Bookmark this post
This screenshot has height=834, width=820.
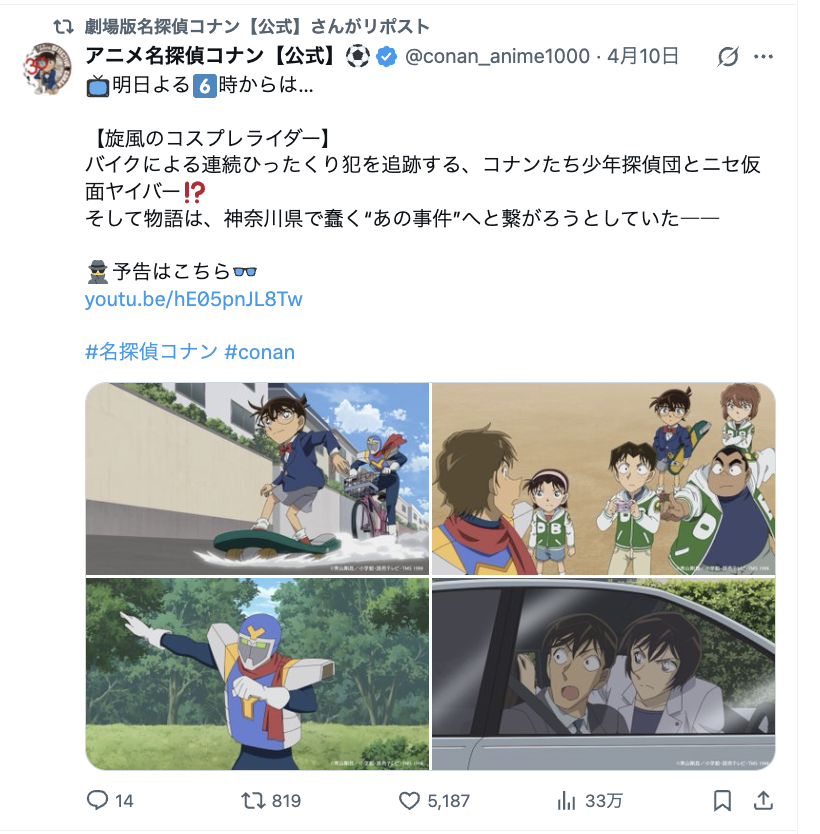[x=722, y=800]
